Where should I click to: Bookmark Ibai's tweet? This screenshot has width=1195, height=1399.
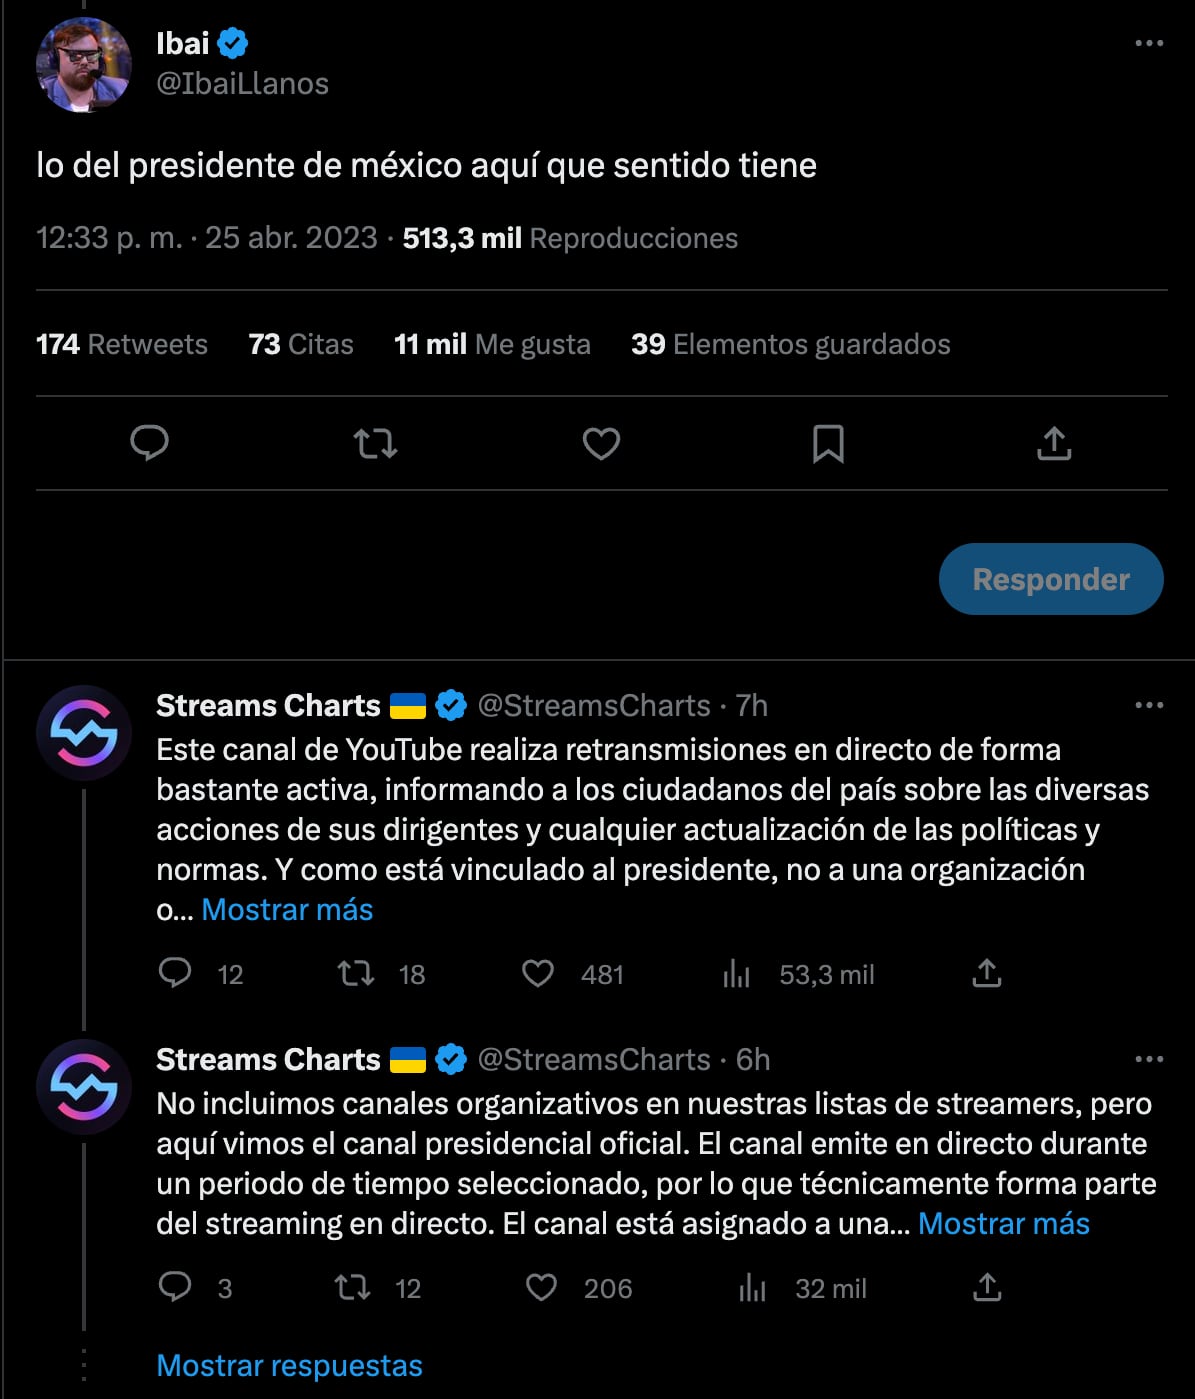[828, 443]
